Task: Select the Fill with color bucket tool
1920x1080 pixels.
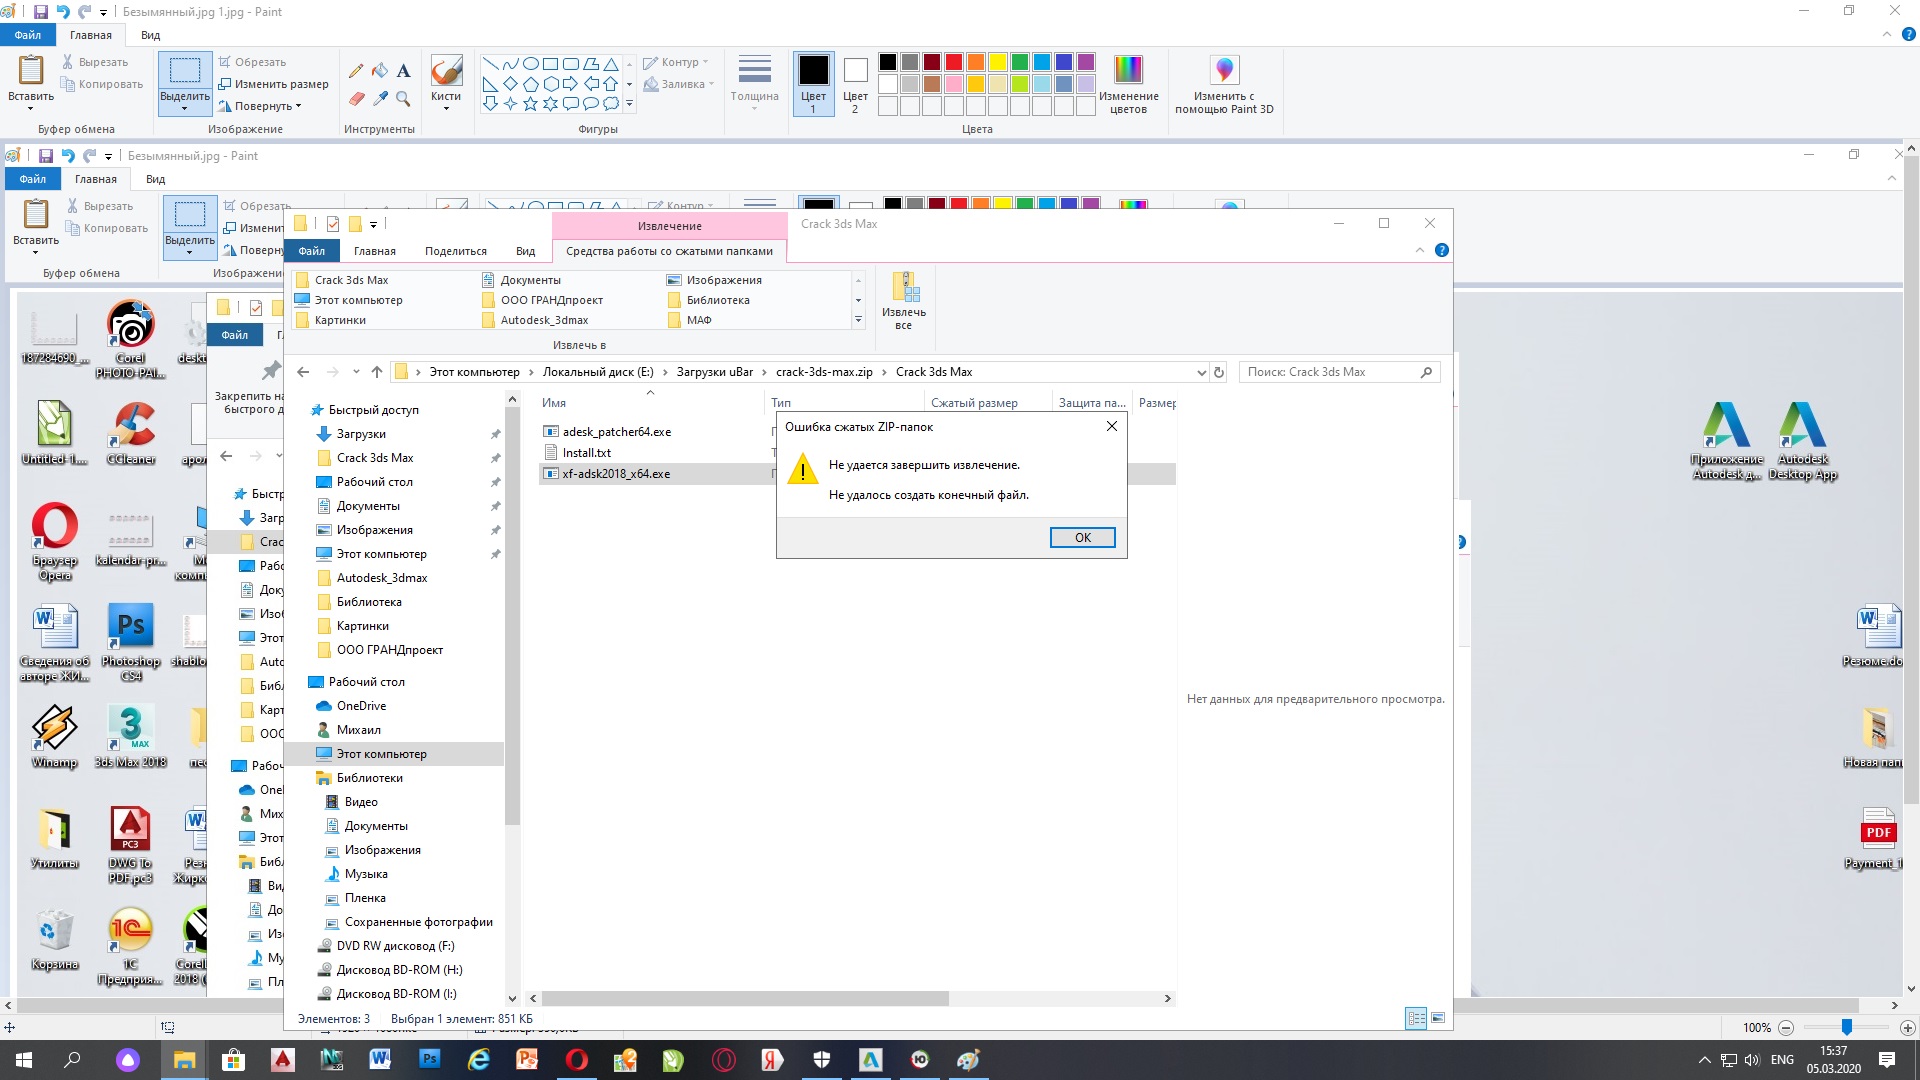Action: pos(380,71)
